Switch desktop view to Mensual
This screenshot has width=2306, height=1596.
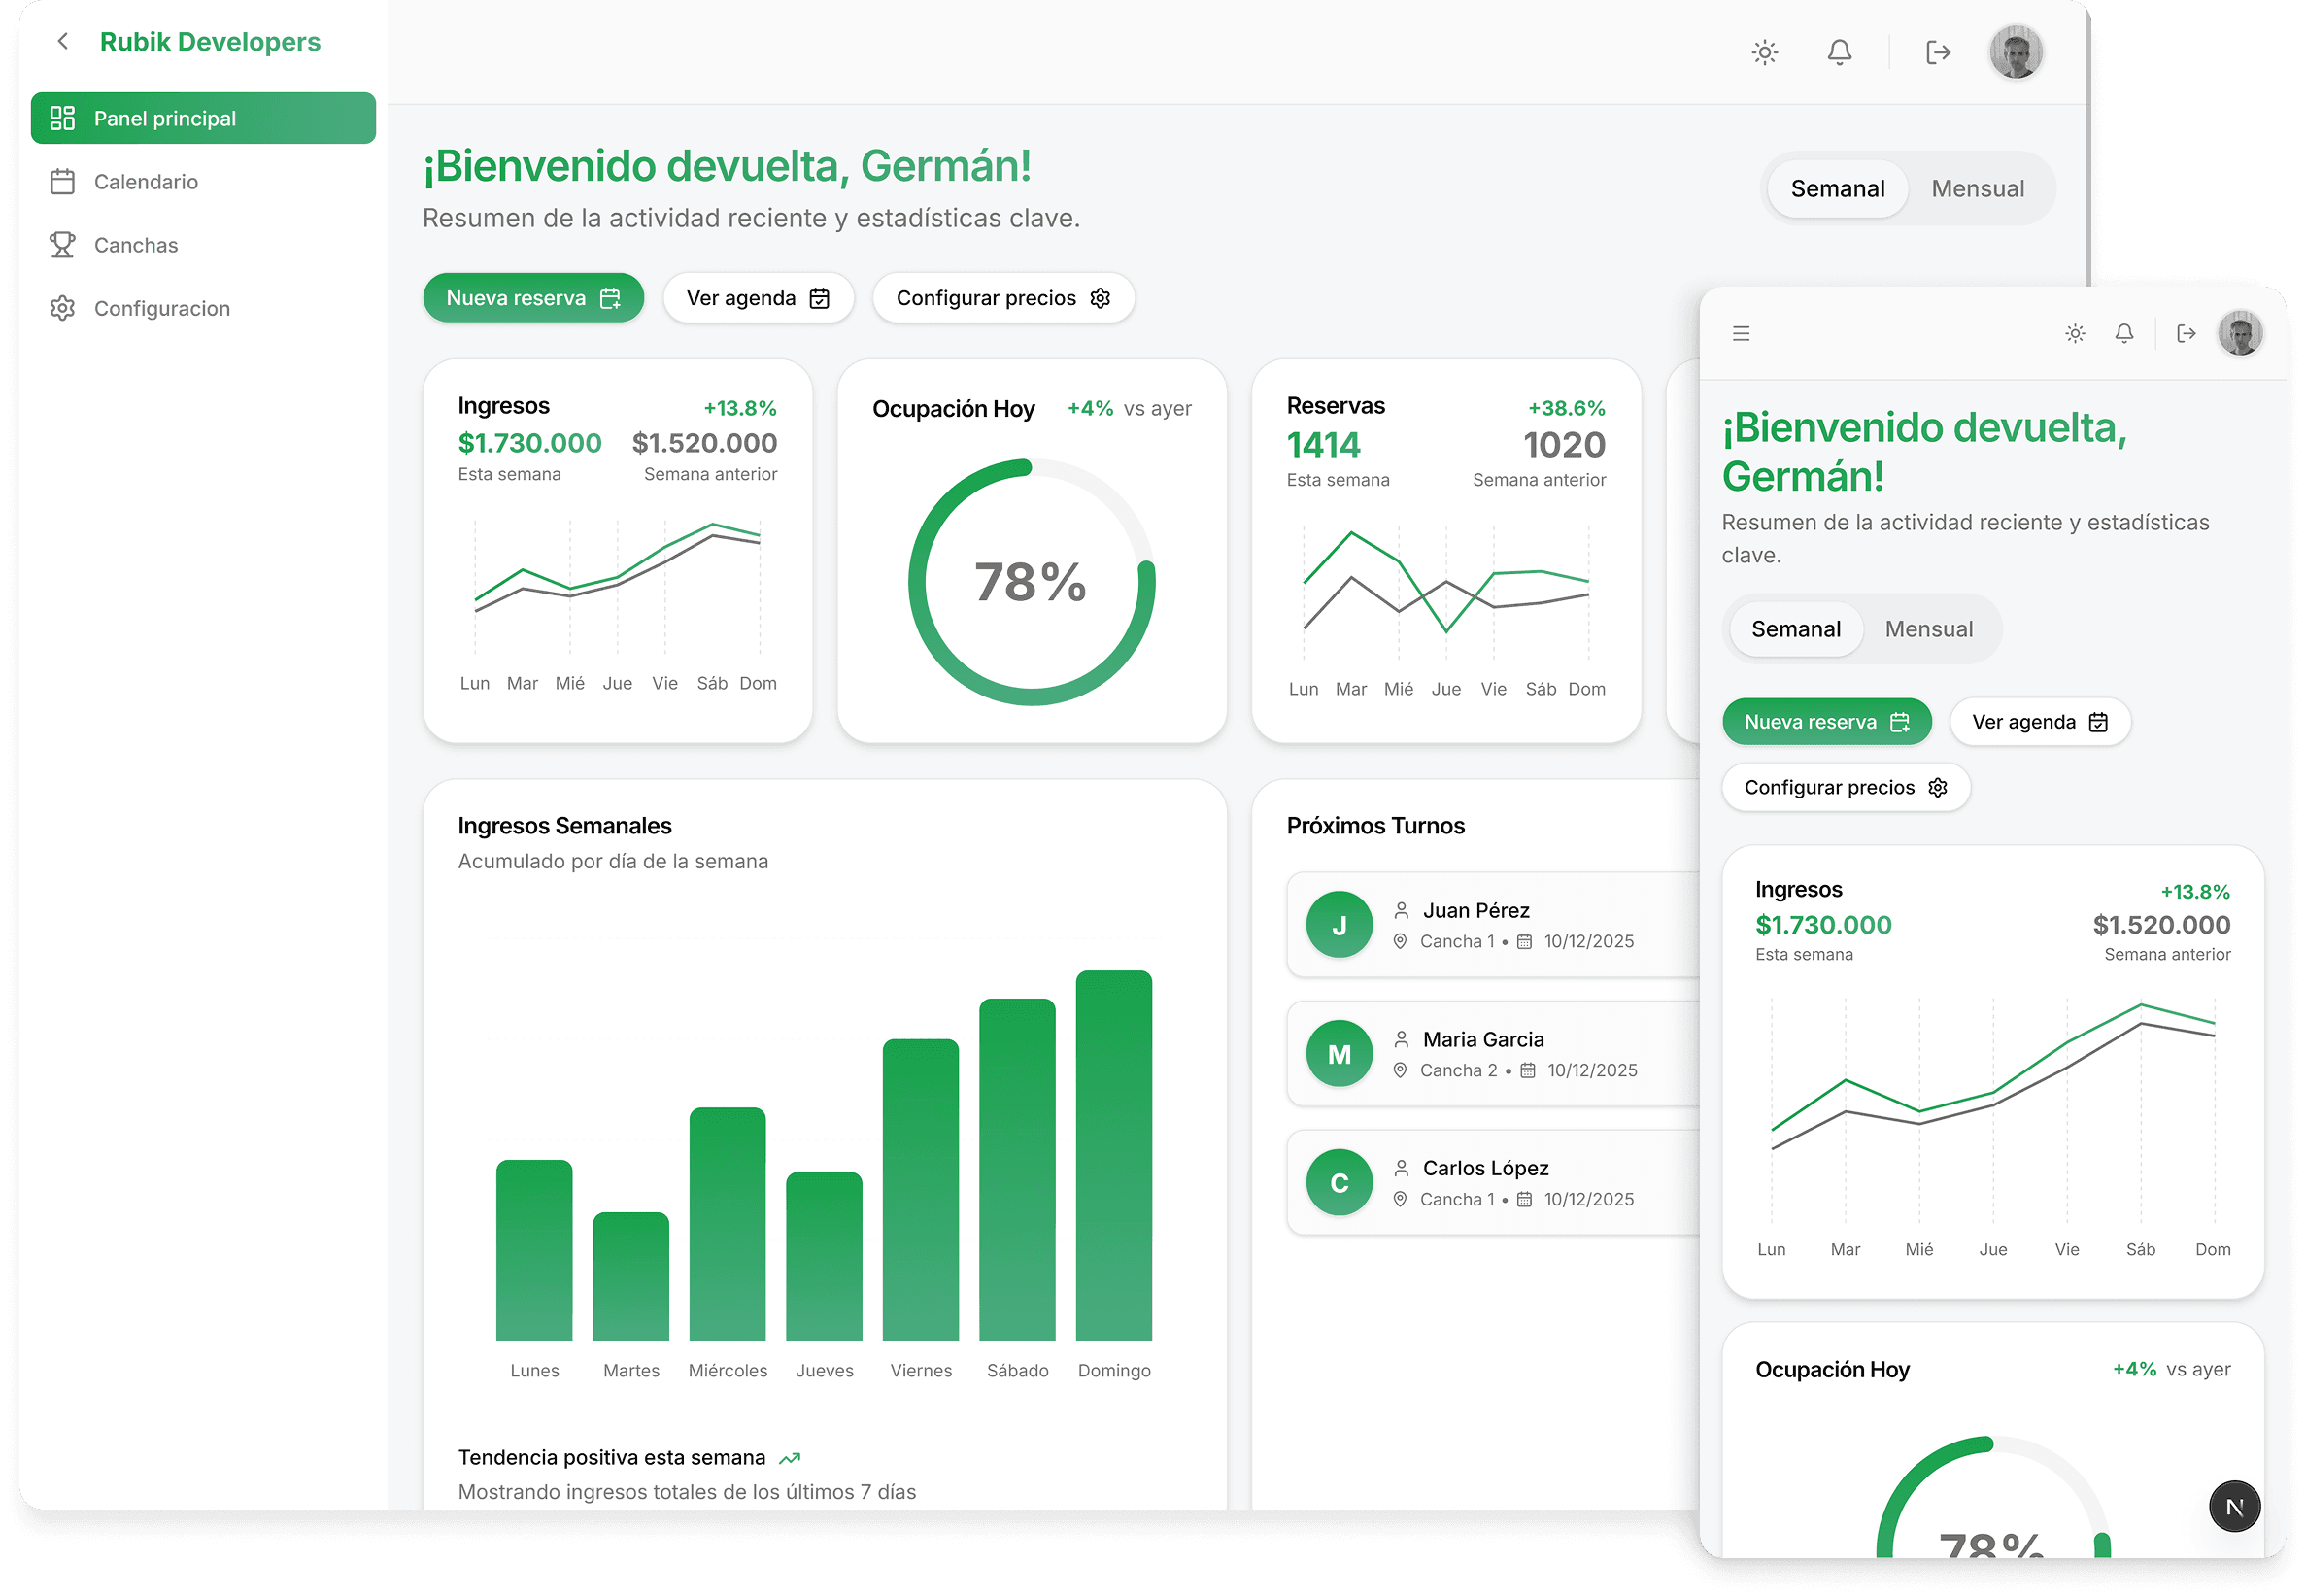coord(1977,189)
